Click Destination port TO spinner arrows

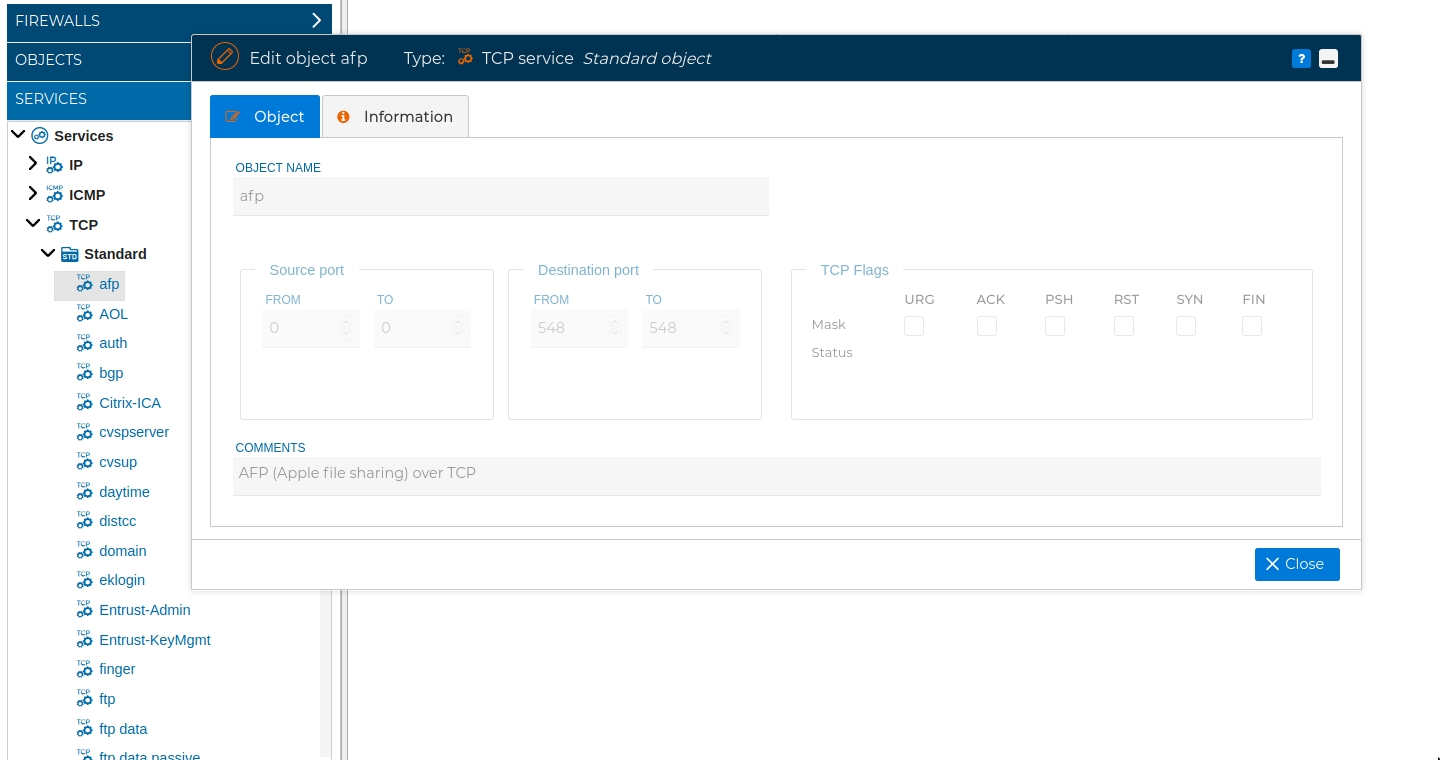726,327
